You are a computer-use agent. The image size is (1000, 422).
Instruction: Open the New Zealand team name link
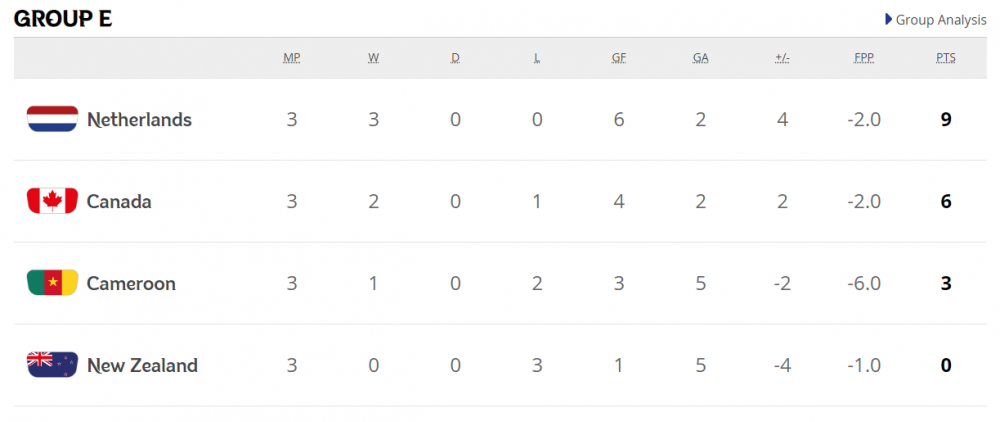click(142, 365)
